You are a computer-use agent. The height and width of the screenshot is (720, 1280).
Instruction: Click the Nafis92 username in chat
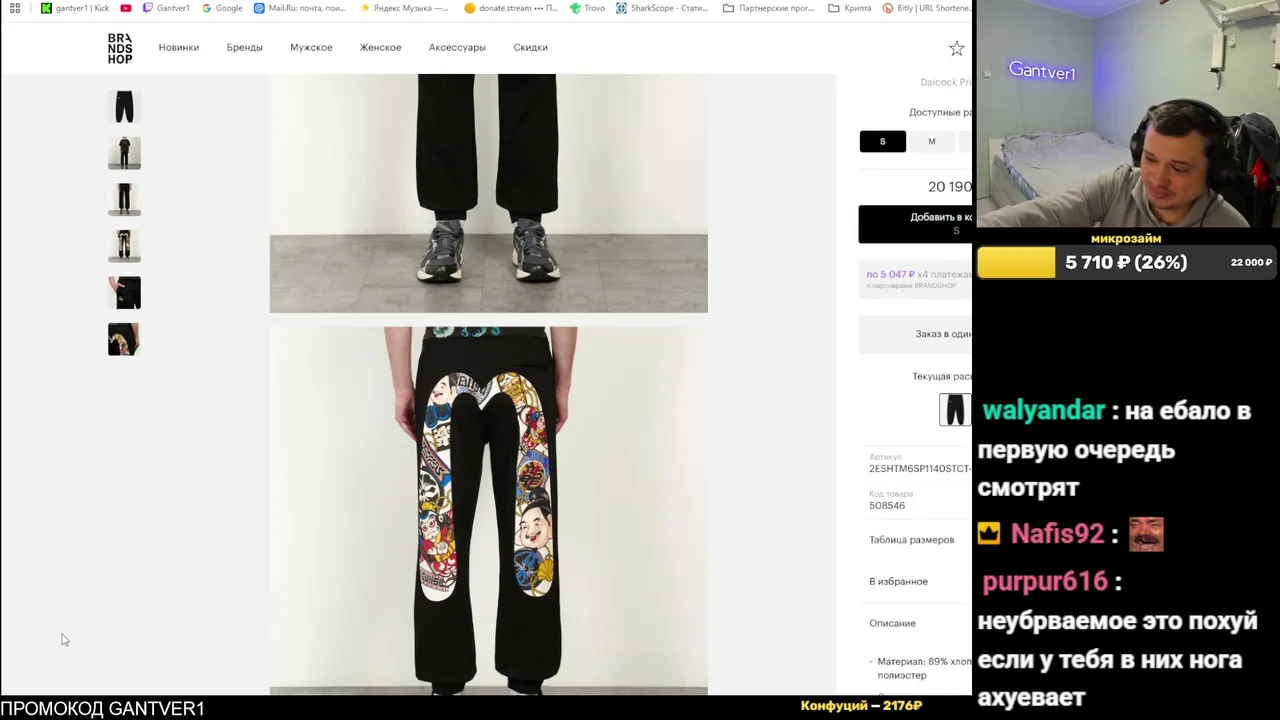point(1057,534)
